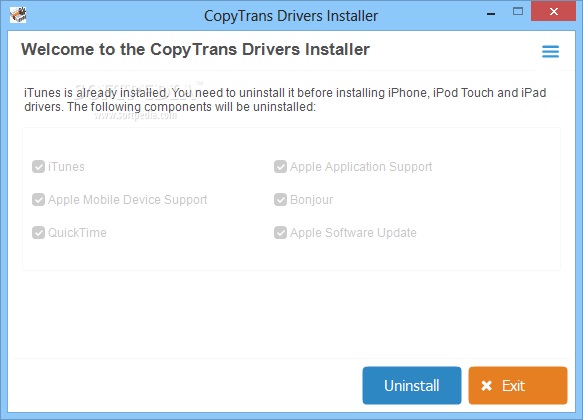This screenshot has height=420, width=583.
Task: Close the CopyTrans Drivers Installer window
Action: pyautogui.click(x=553, y=12)
